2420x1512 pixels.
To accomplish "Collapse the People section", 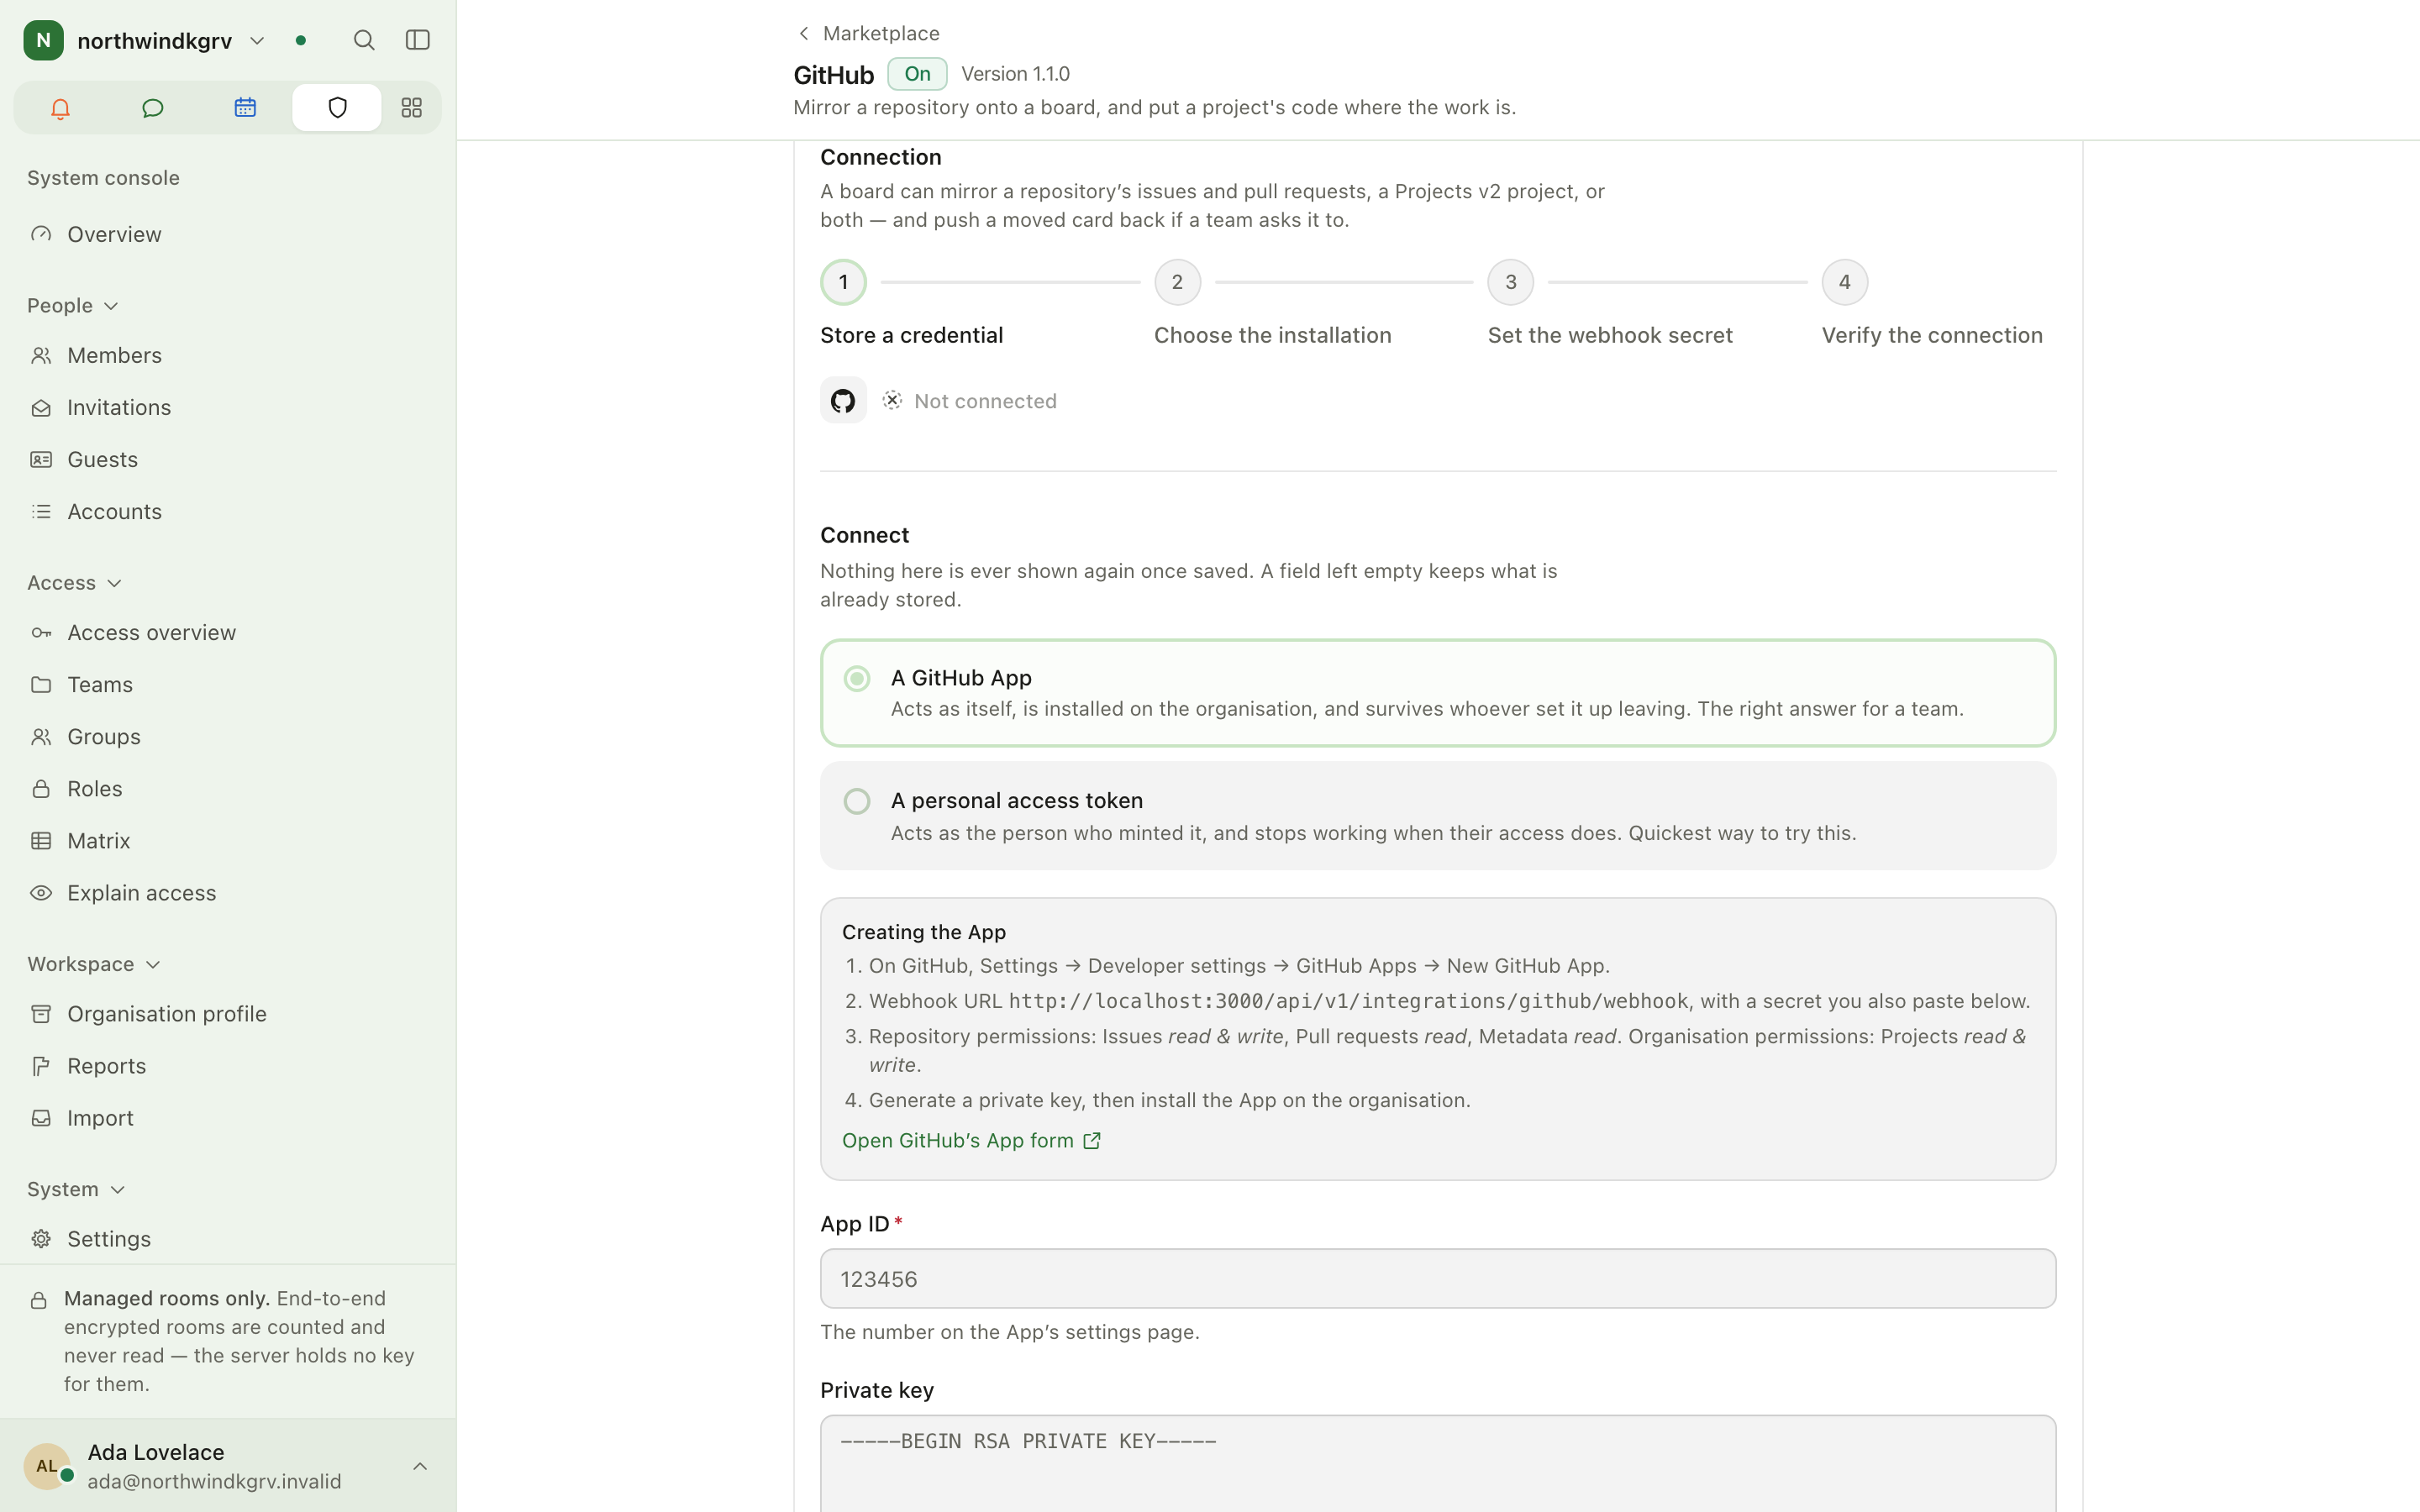I will coord(73,305).
